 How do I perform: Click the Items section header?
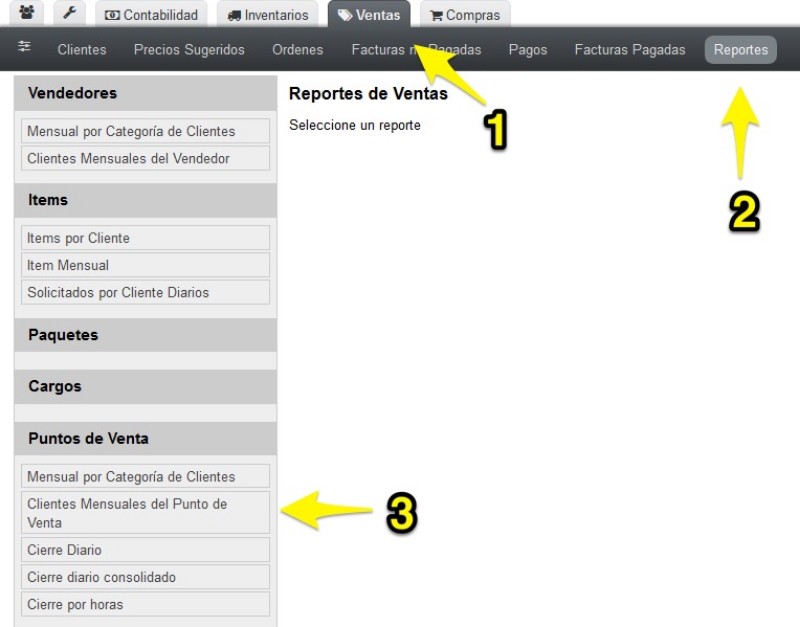point(145,200)
